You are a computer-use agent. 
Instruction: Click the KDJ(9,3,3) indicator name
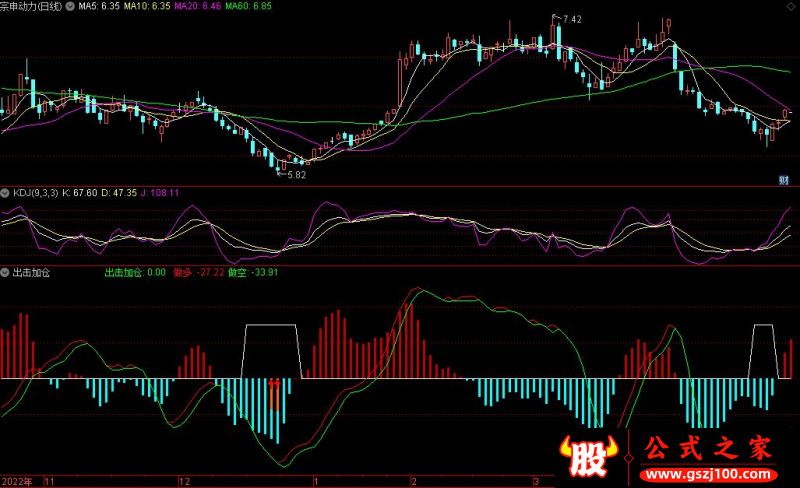pyautogui.click(x=36, y=193)
